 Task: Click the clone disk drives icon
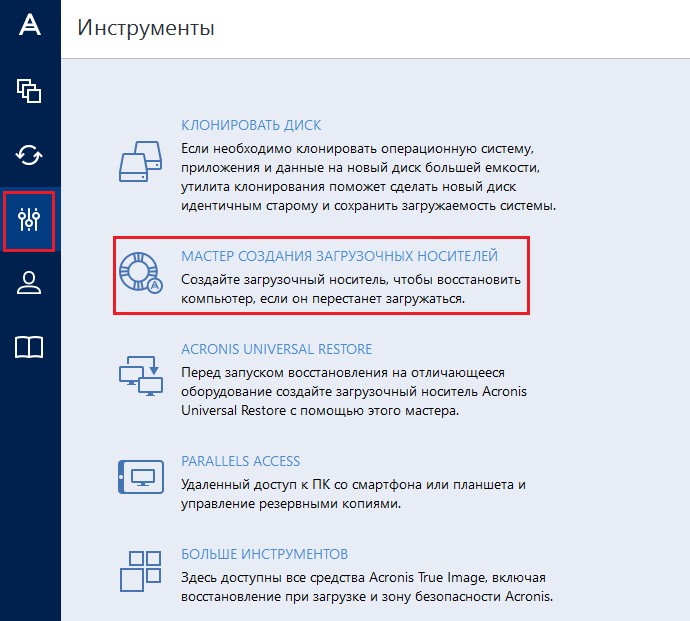pos(141,161)
